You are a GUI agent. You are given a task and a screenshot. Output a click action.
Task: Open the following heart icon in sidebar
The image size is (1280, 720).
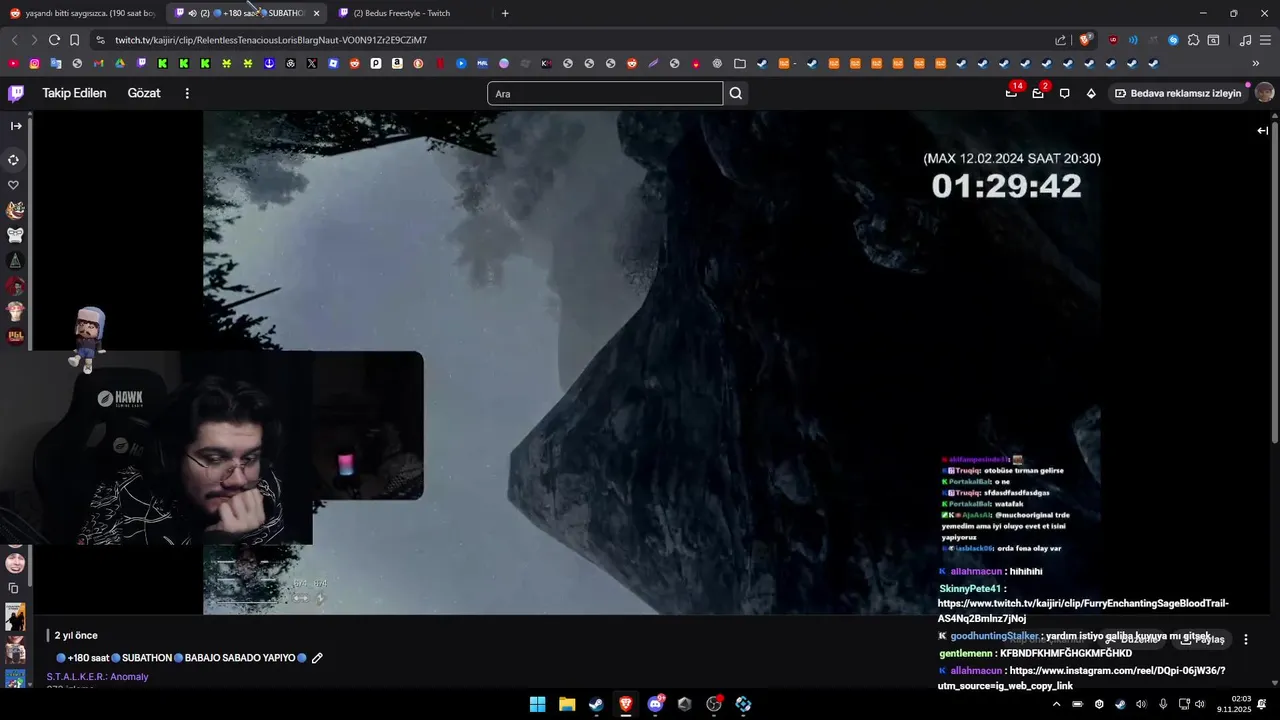pos(14,185)
